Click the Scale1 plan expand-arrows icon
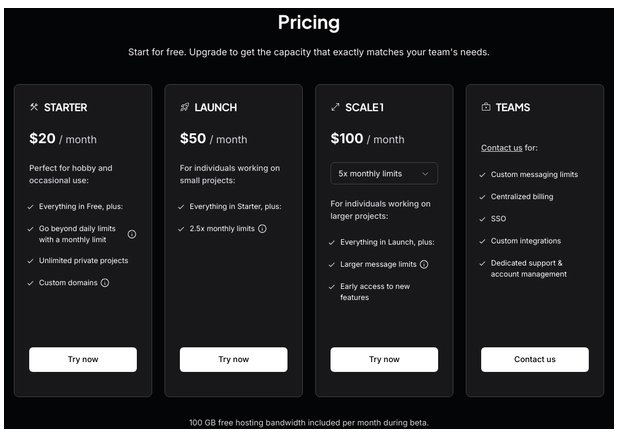618x438 pixels. pyautogui.click(x=336, y=107)
